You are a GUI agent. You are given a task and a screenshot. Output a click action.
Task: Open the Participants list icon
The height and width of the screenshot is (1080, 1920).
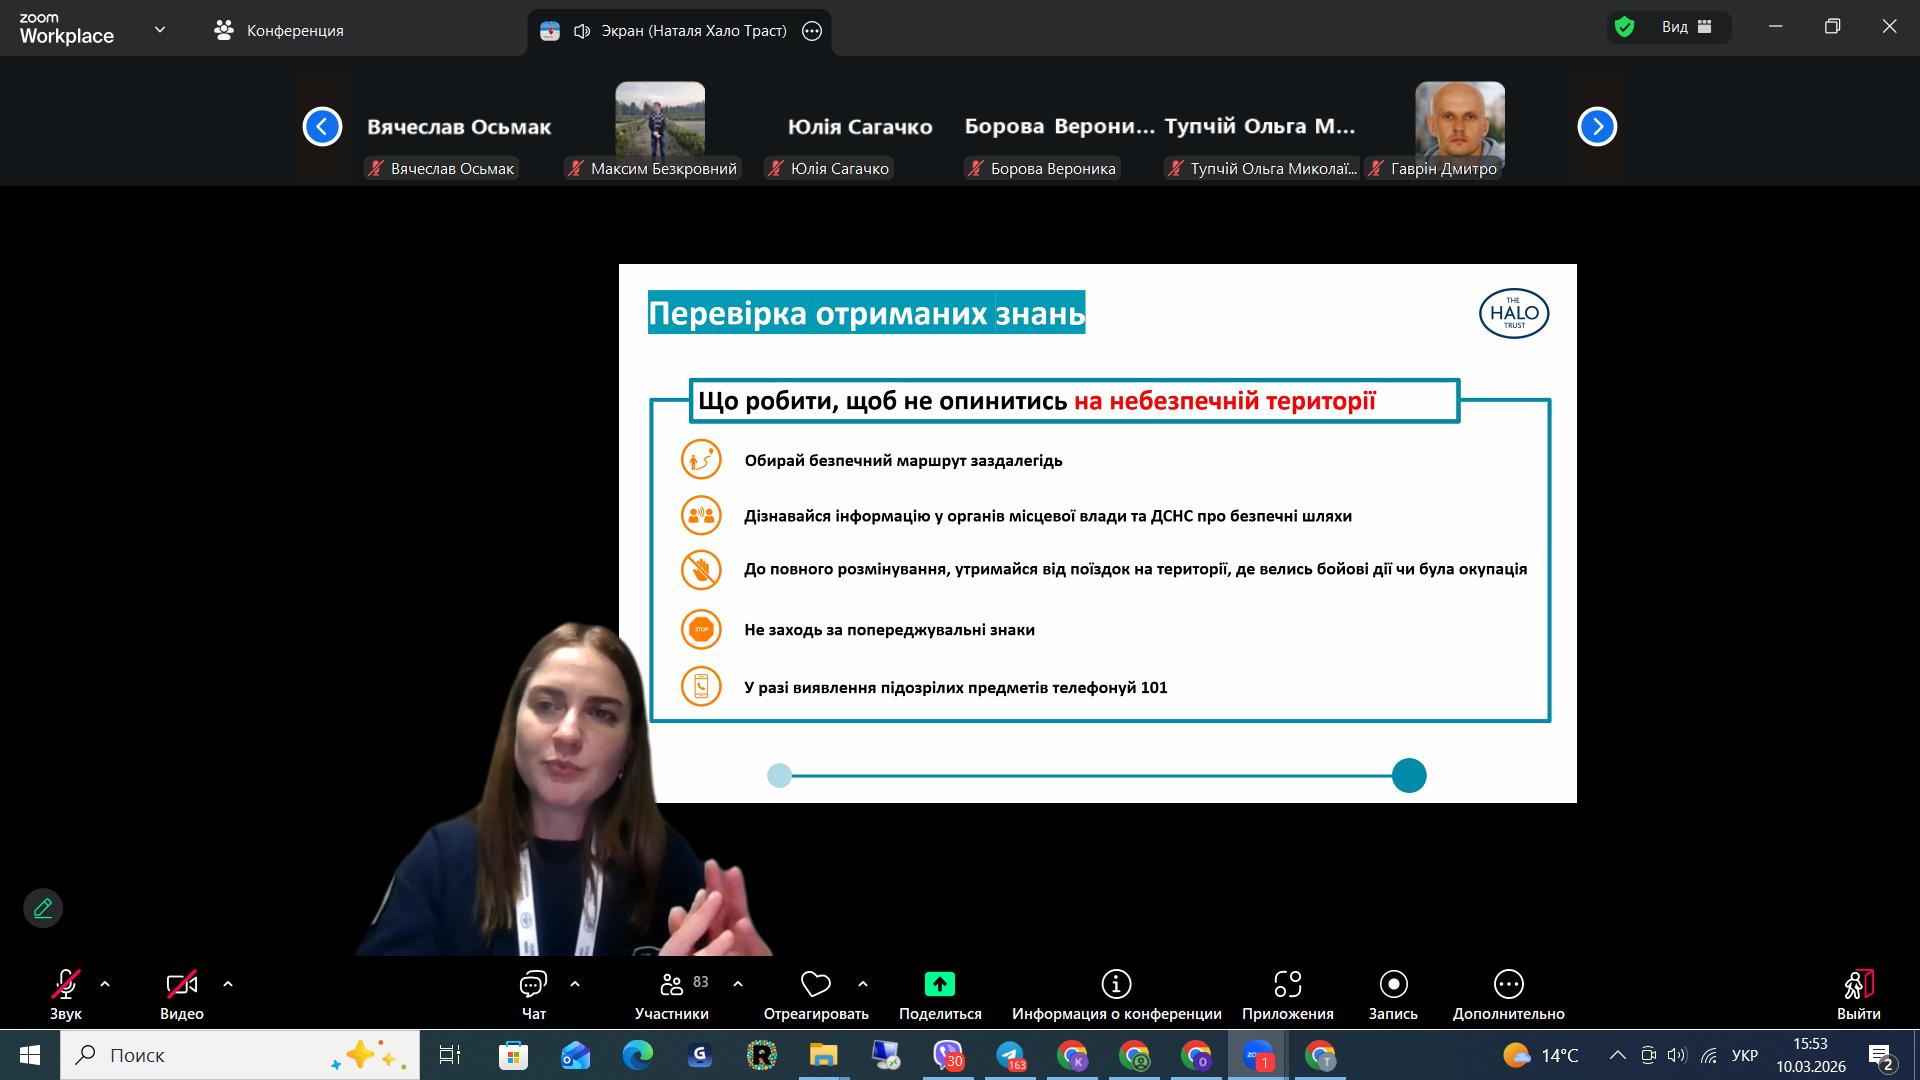point(672,985)
